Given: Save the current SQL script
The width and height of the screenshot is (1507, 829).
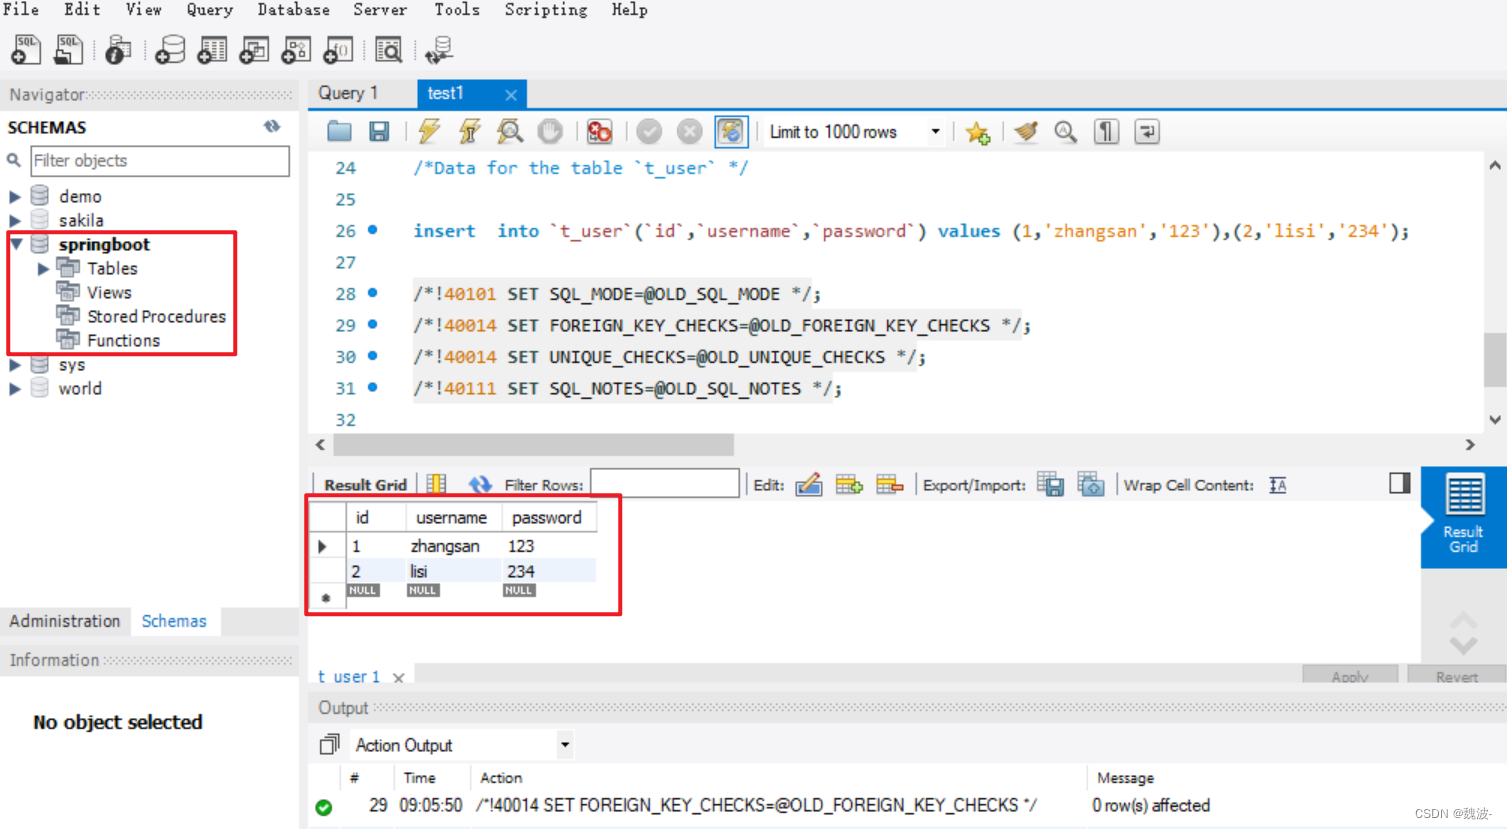Looking at the screenshot, I should coord(378,131).
